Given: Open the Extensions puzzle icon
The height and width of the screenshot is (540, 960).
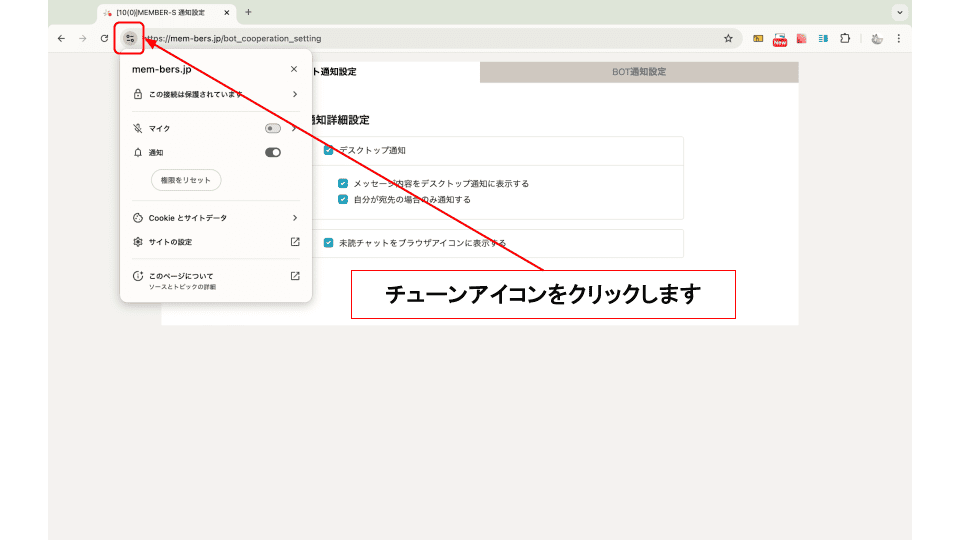Looking at the screenshot, I should [845, 38].
